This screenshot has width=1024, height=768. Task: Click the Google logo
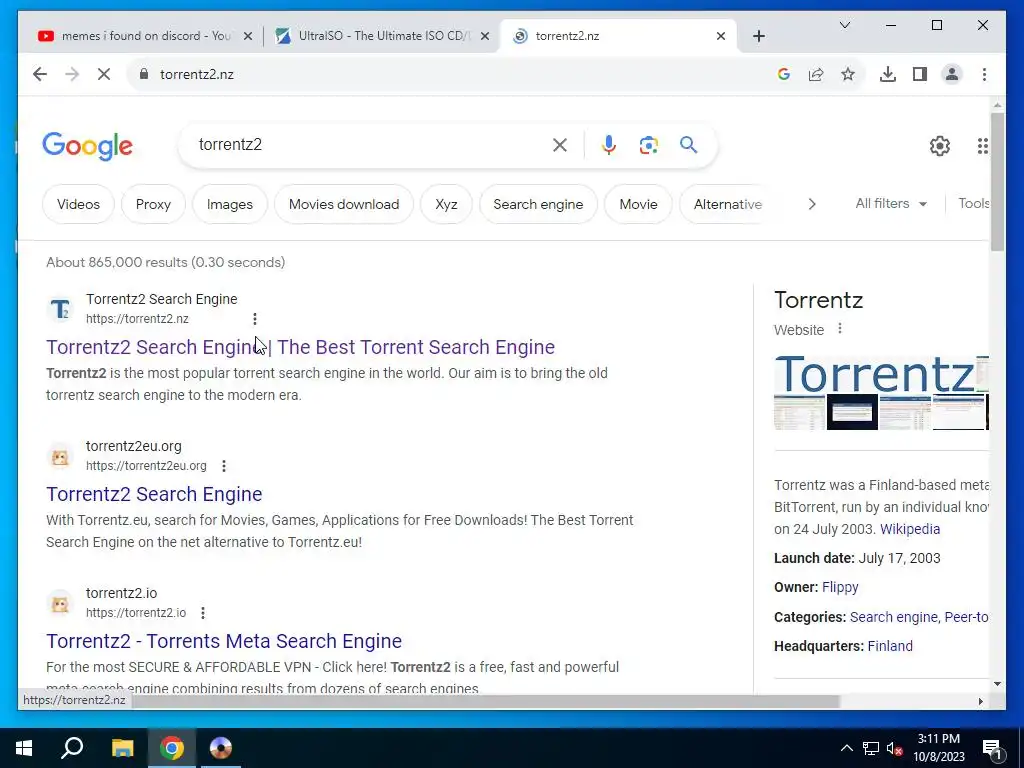[x=88, y=146]
